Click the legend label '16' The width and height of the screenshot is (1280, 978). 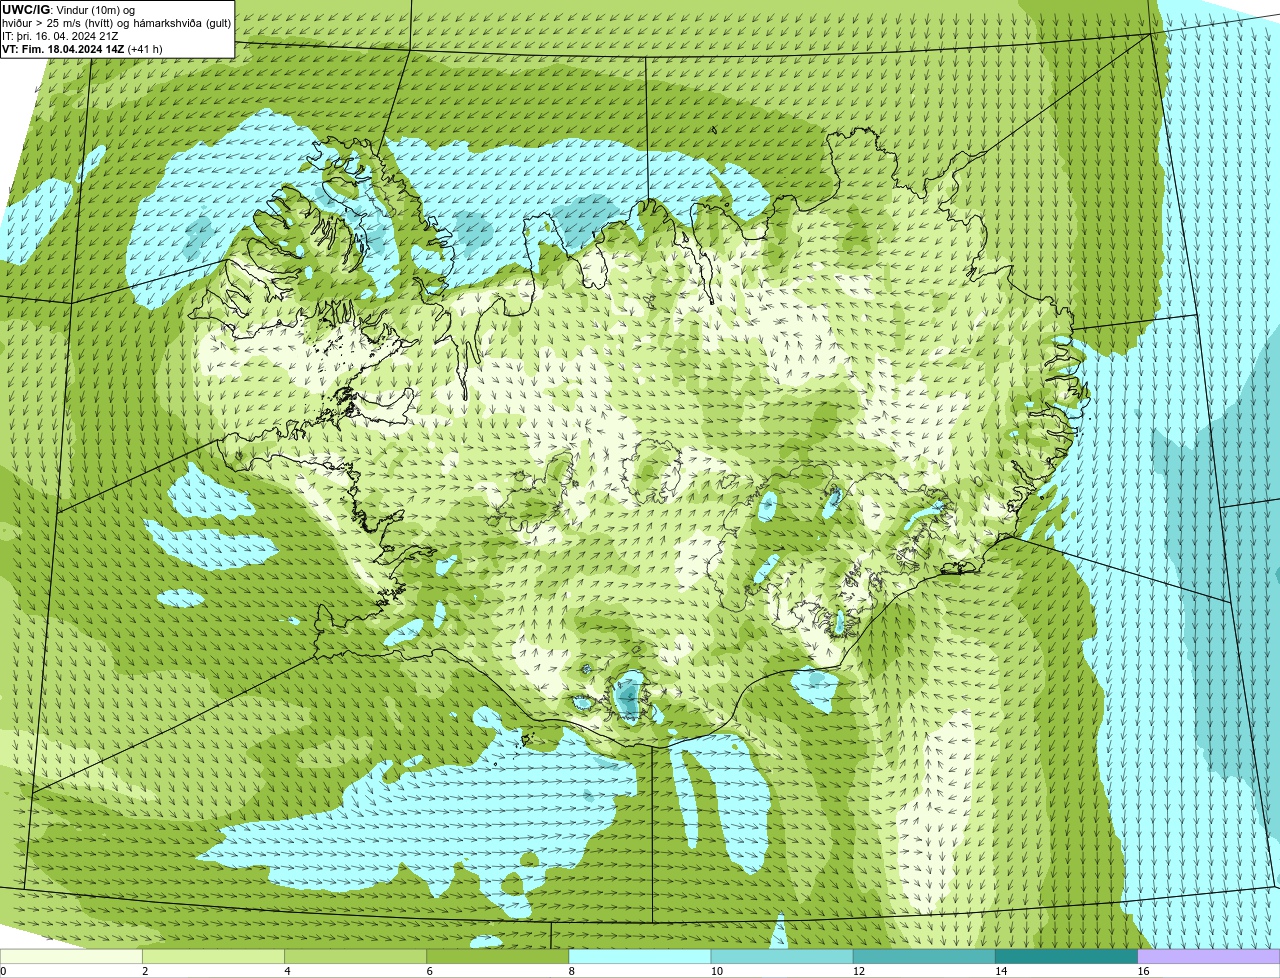pos(1143,971)
